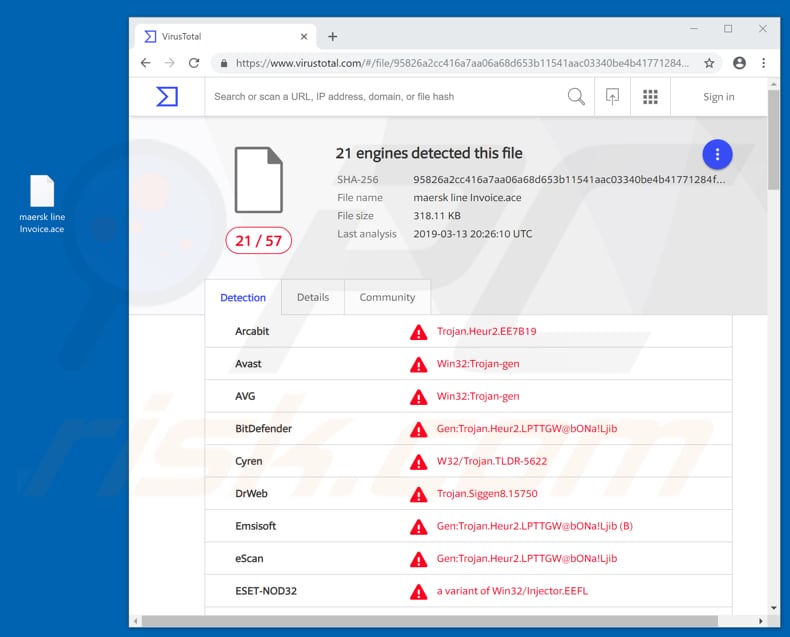Click the 'Arcabit' engine name
The height and width of the screenshot is (637, 790).
click(252, 331)
